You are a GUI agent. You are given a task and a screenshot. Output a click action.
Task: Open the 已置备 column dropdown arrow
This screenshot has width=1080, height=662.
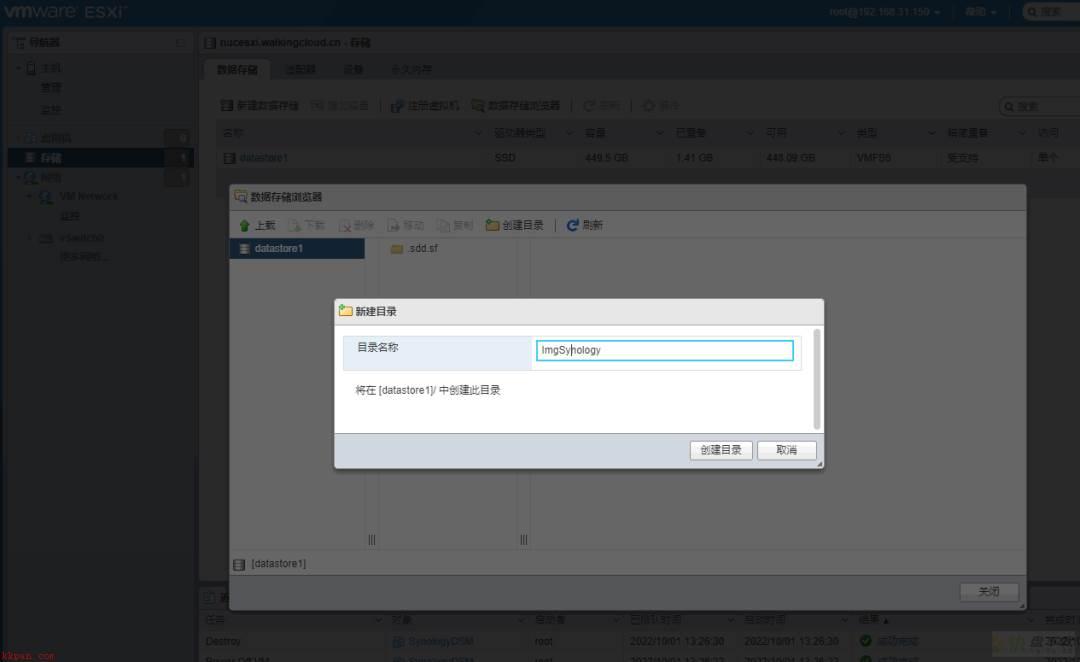(x=749, y=133)
